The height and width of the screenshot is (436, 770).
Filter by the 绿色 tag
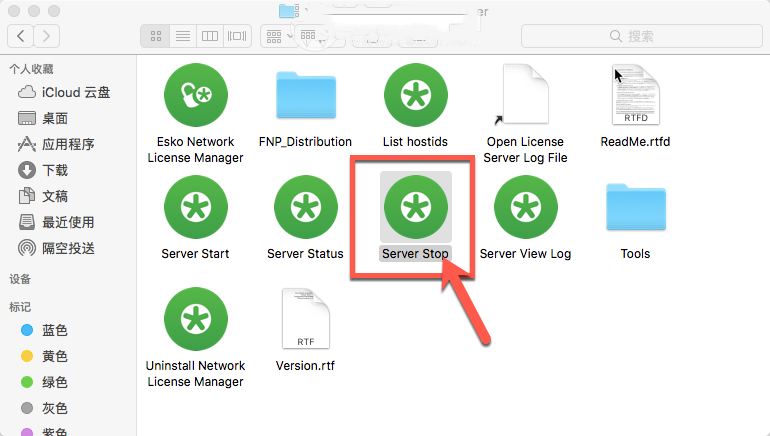pyautogui.click(x=44, y=382)
